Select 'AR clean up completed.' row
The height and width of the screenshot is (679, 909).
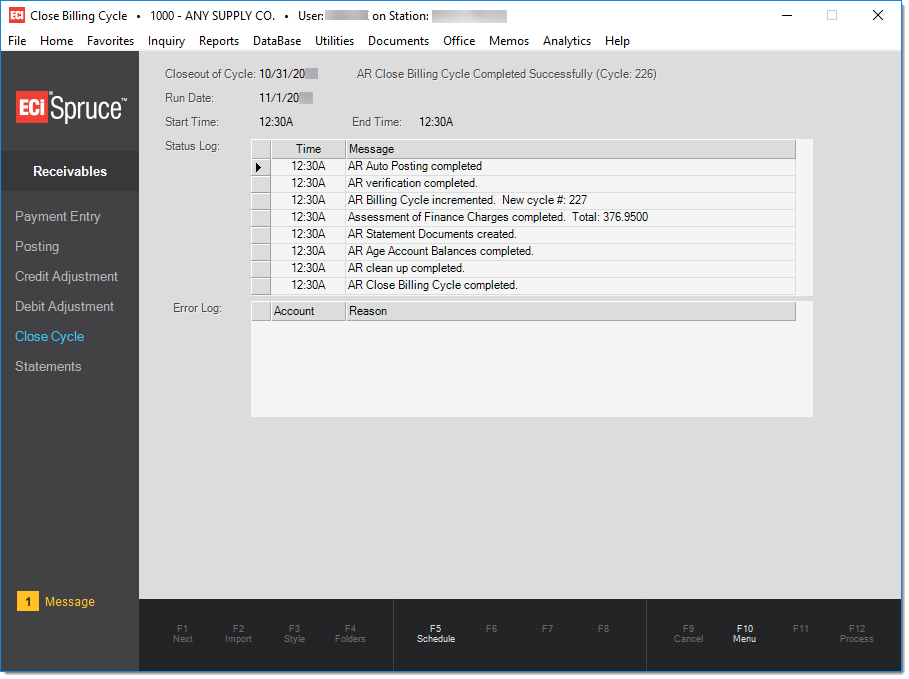[x=523, y=268]
